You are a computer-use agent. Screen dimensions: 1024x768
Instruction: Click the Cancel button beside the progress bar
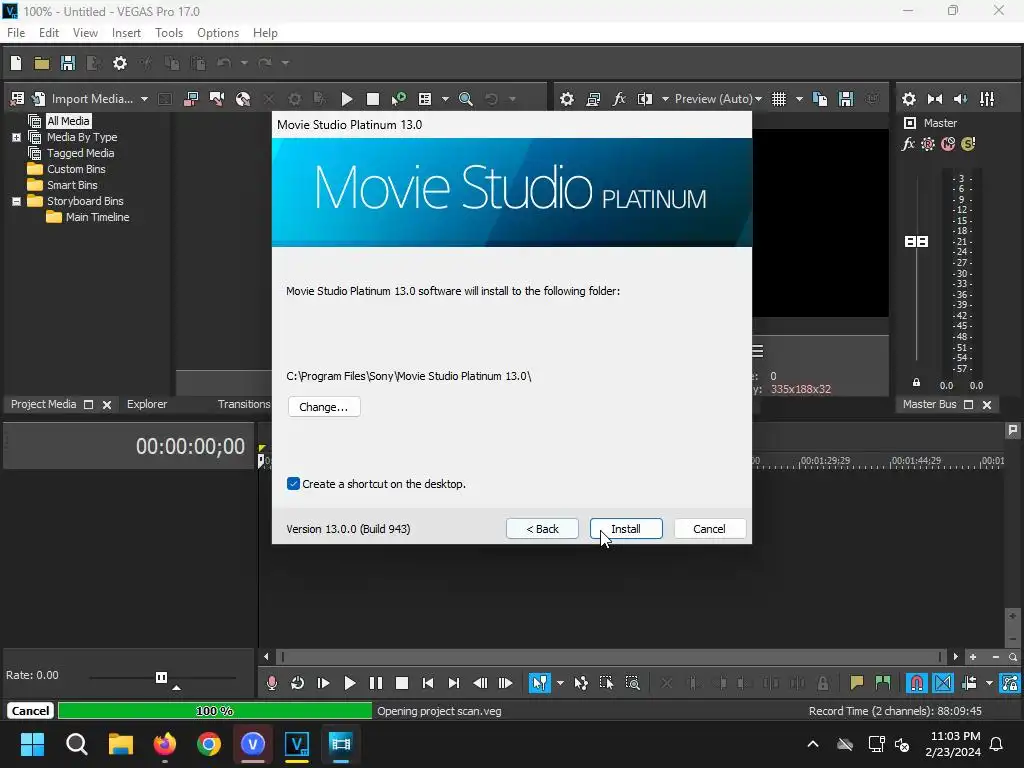[x=30, y=711]
